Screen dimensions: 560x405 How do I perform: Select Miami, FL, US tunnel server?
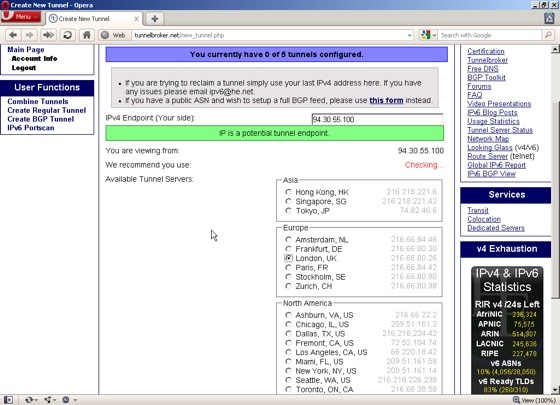(x=288, y=361)
